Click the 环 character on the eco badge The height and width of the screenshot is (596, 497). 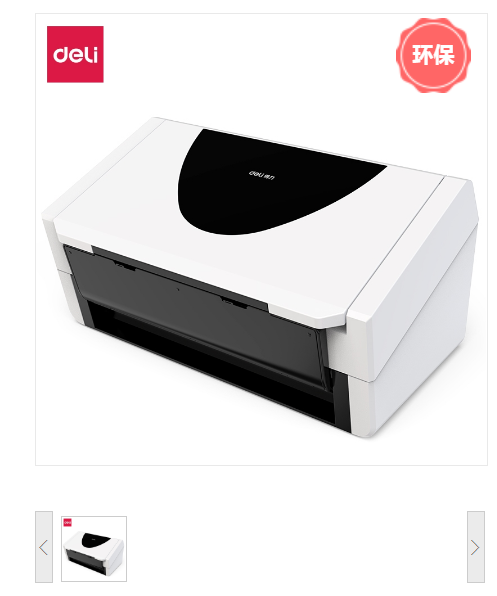[422, 55]
